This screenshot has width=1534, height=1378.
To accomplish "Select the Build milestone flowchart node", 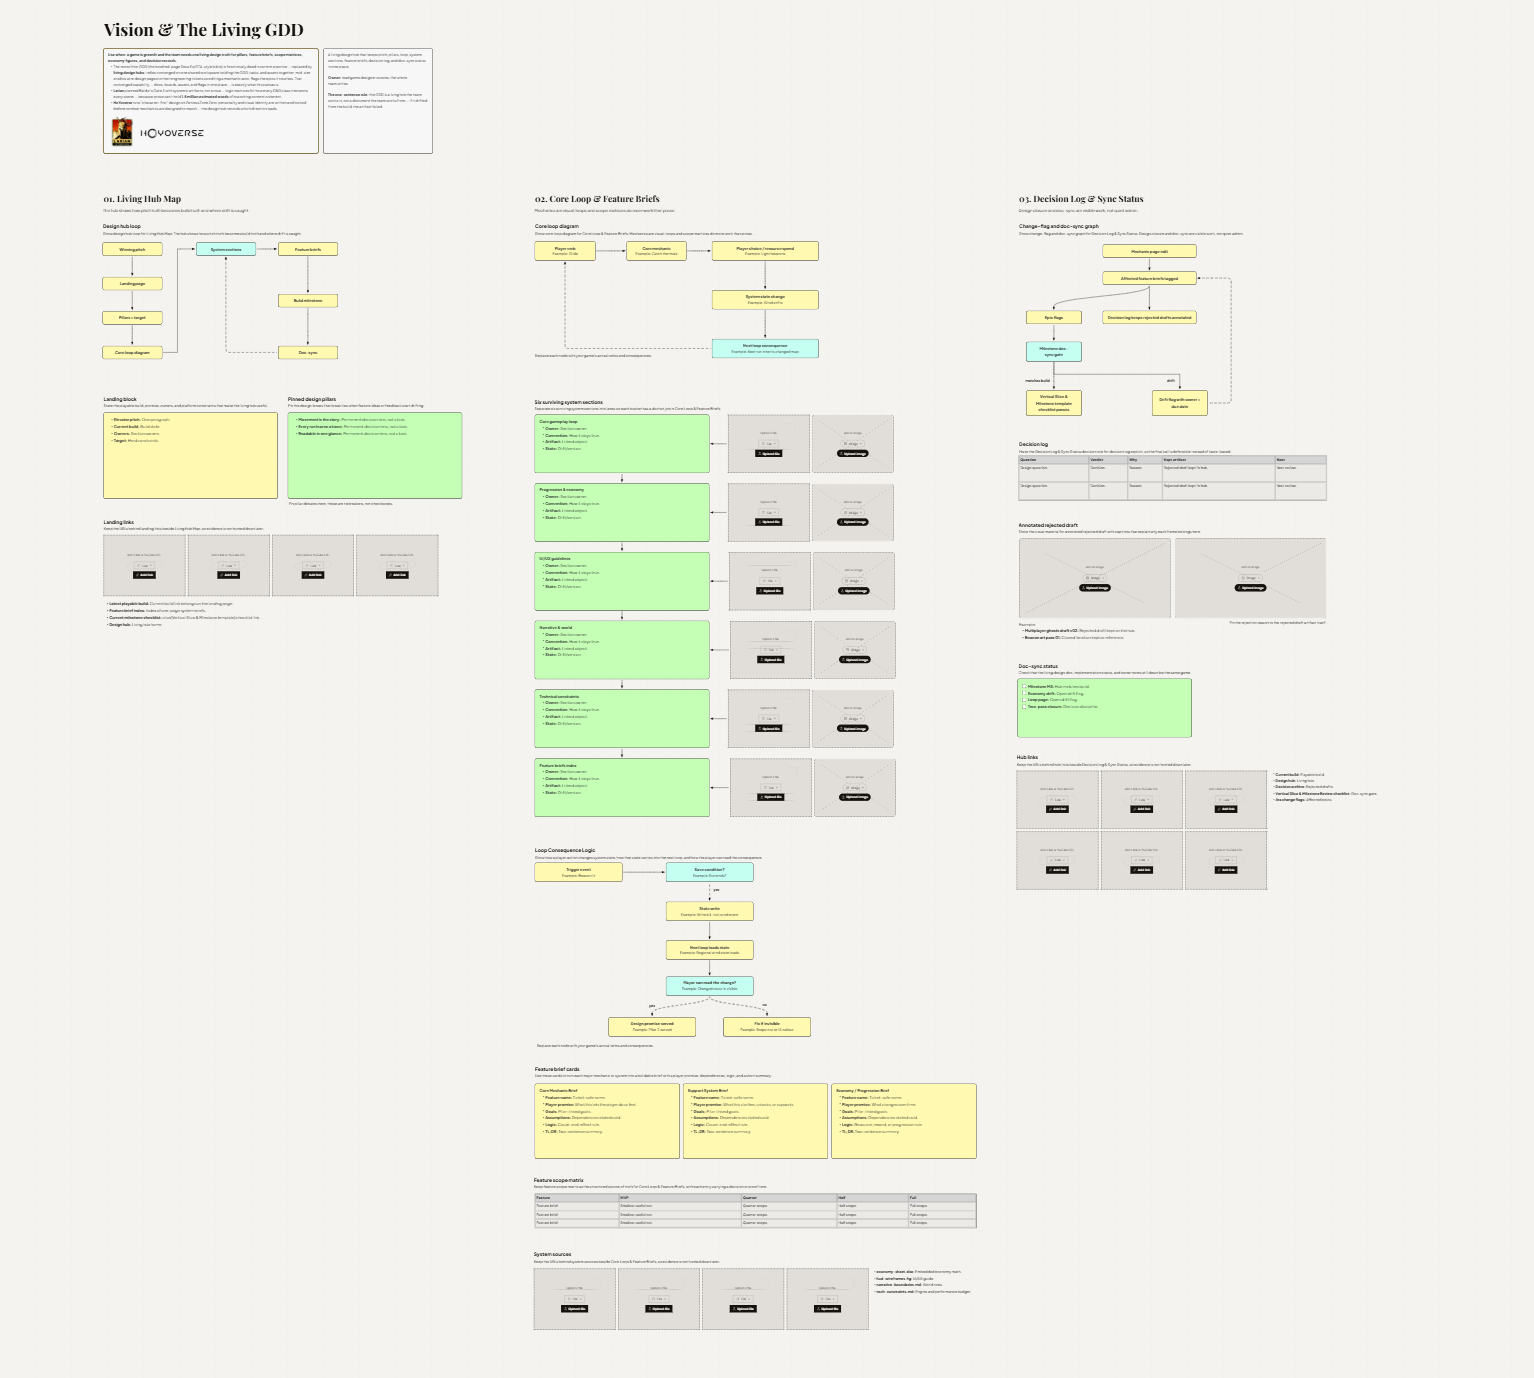I will coord(308,301).
